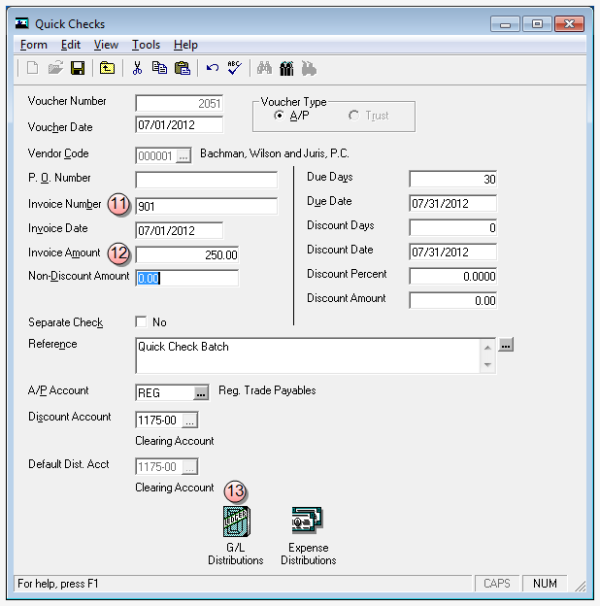
Task: Click down arrow of Reference scrollbar
Action: 488,365
